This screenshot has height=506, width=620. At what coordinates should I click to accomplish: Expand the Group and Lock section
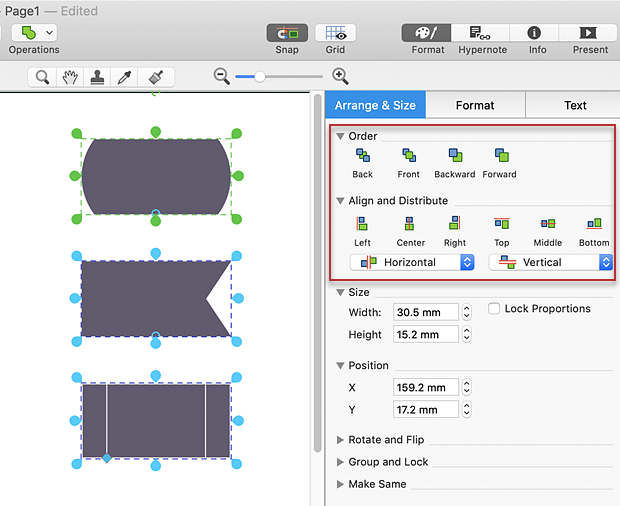click(340, 462)
